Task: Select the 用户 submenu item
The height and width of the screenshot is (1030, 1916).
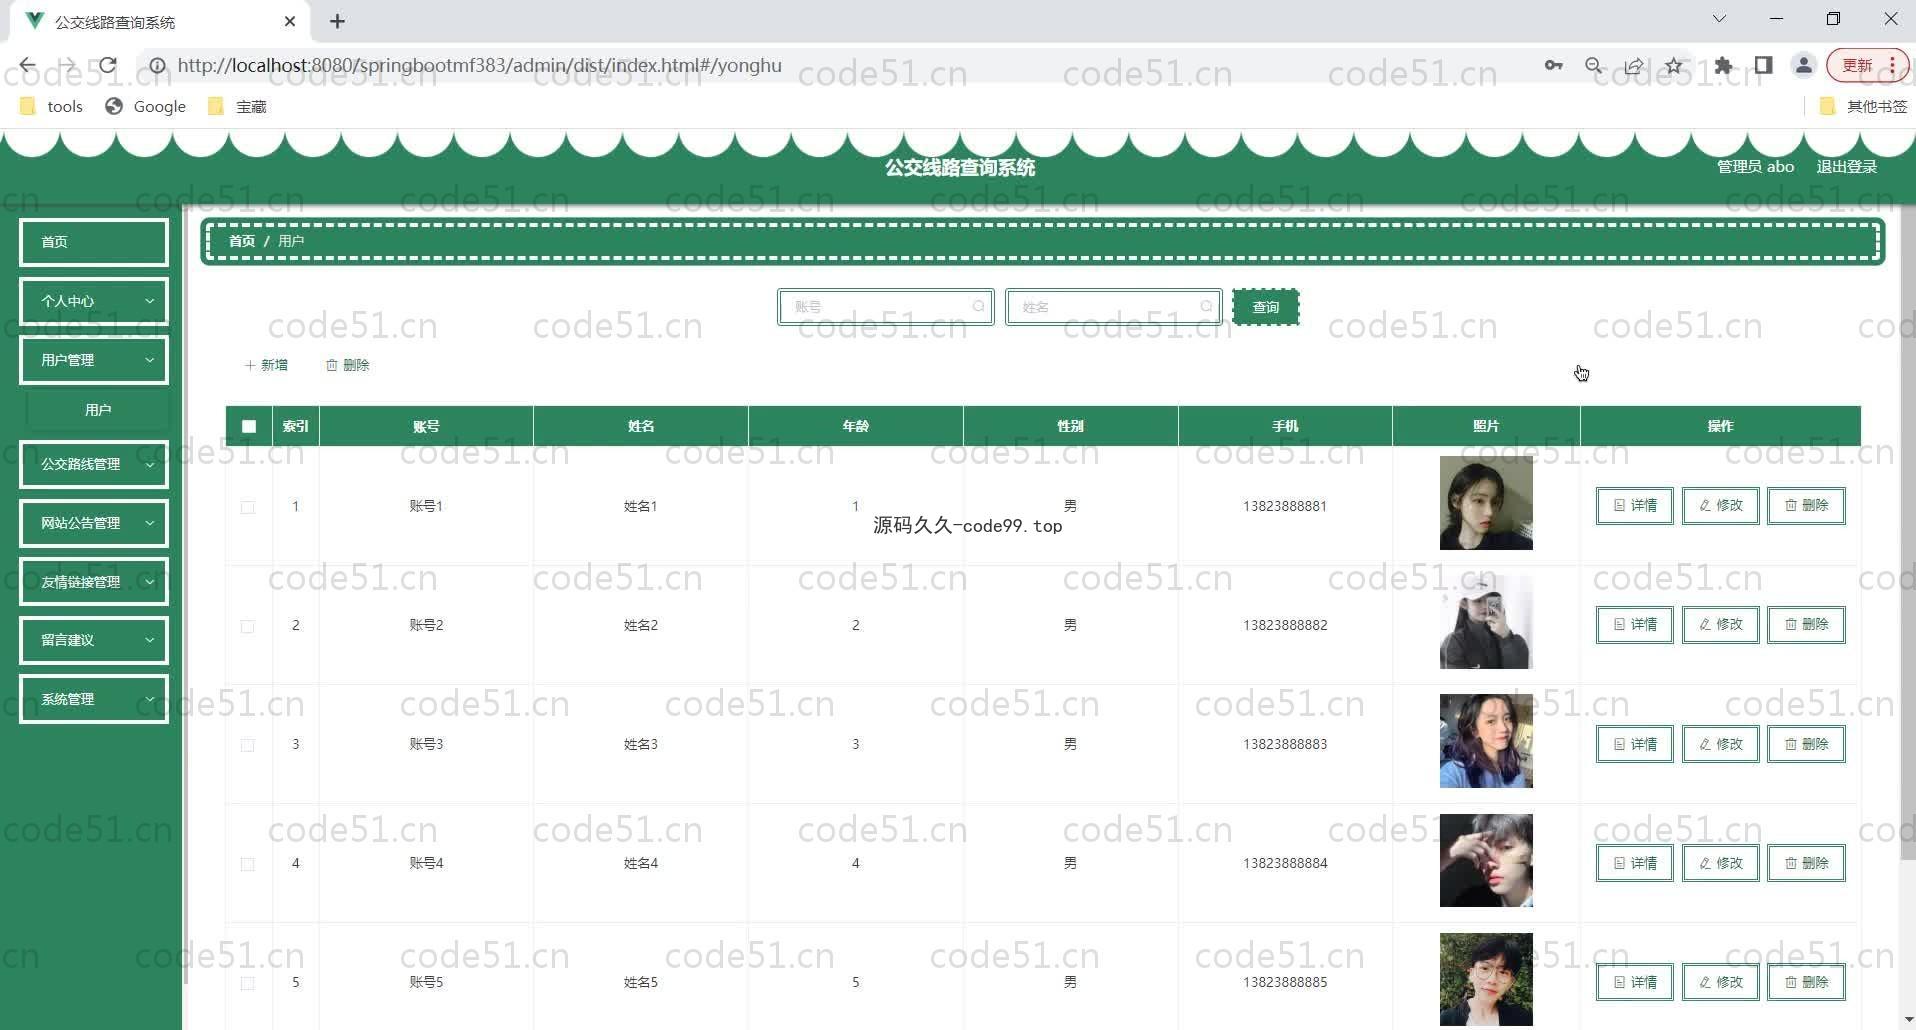Action: coord(97,410)
